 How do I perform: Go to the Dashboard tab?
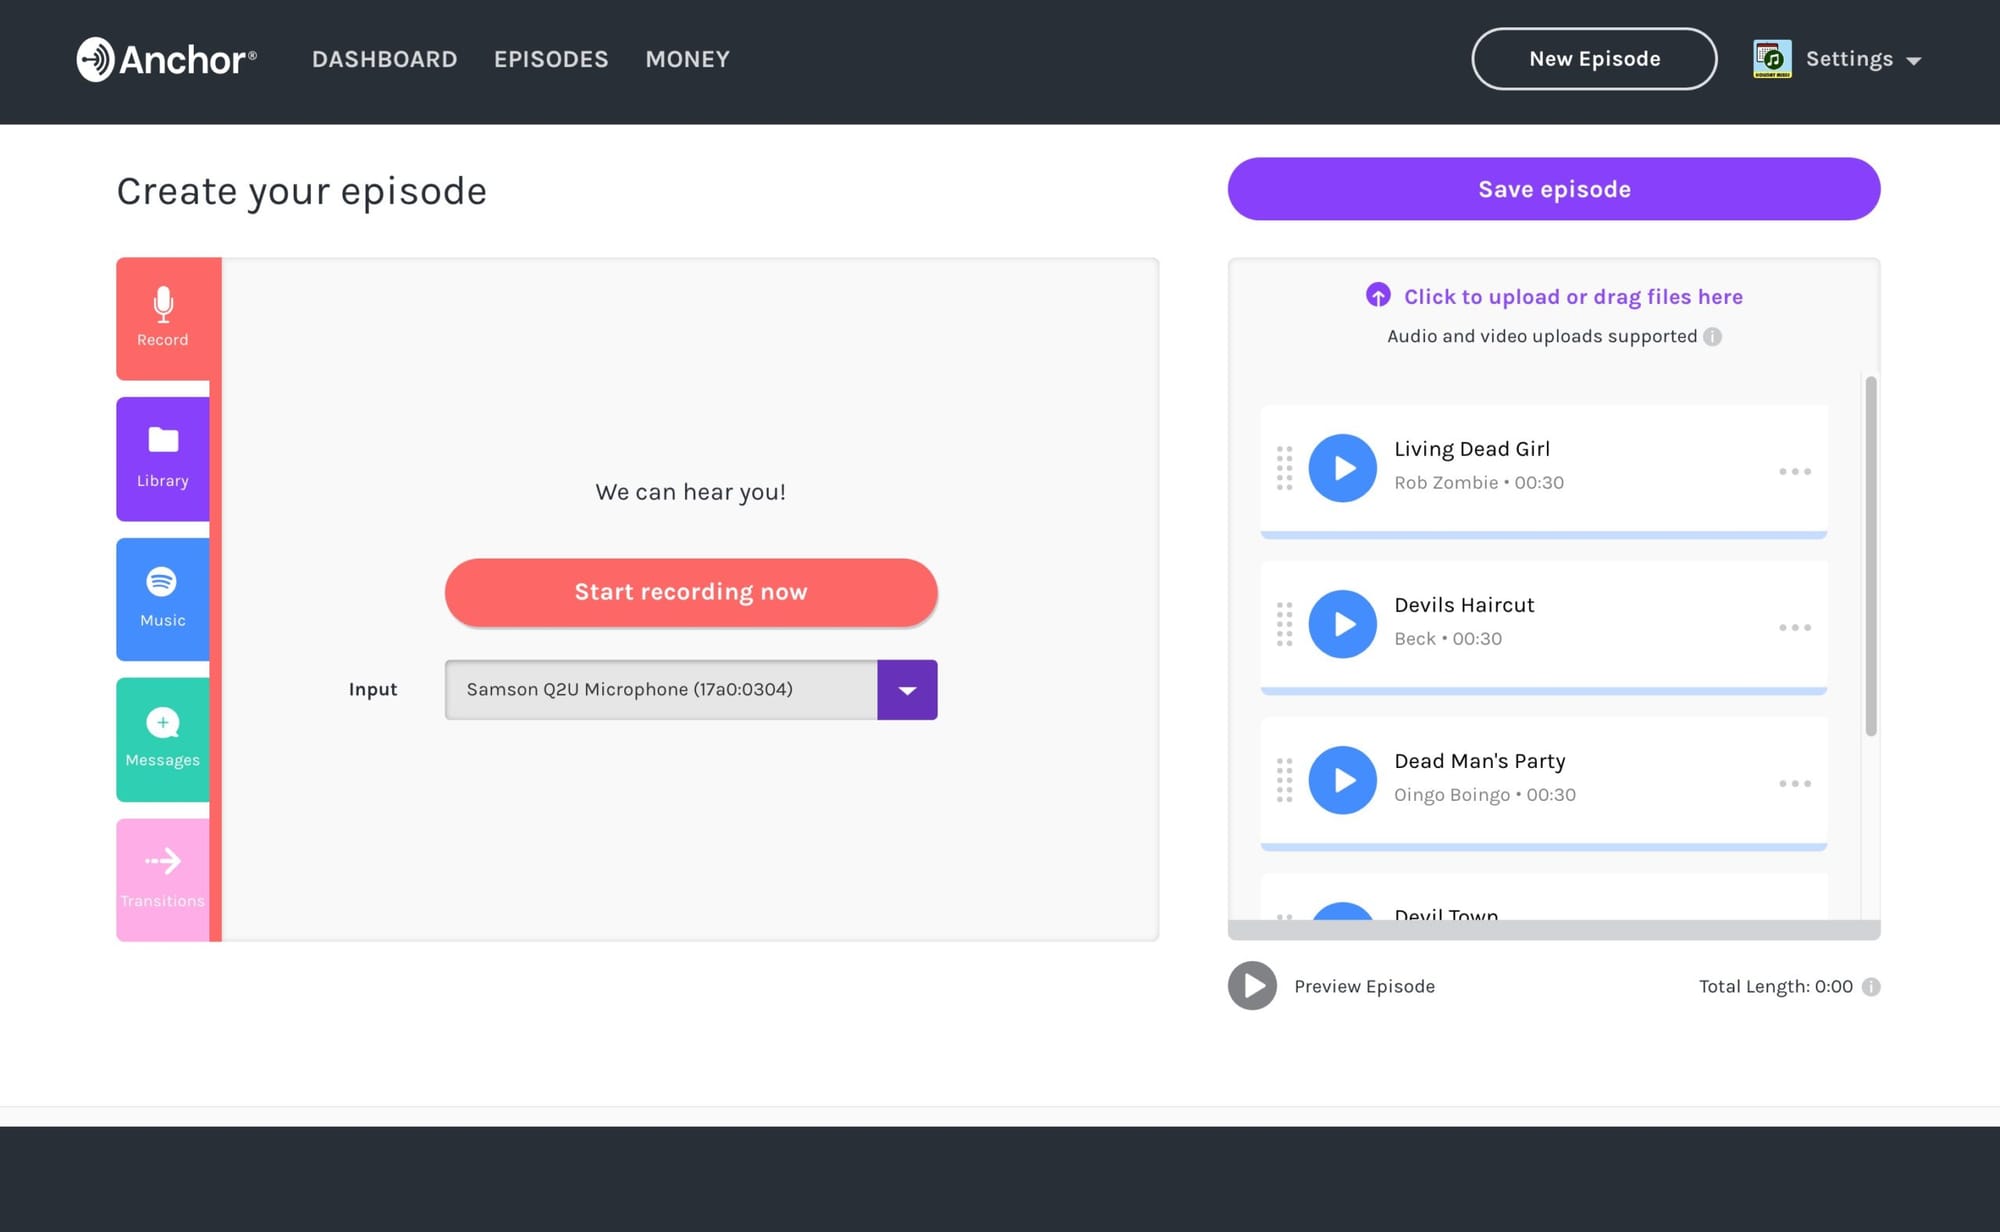pos(384,60)
